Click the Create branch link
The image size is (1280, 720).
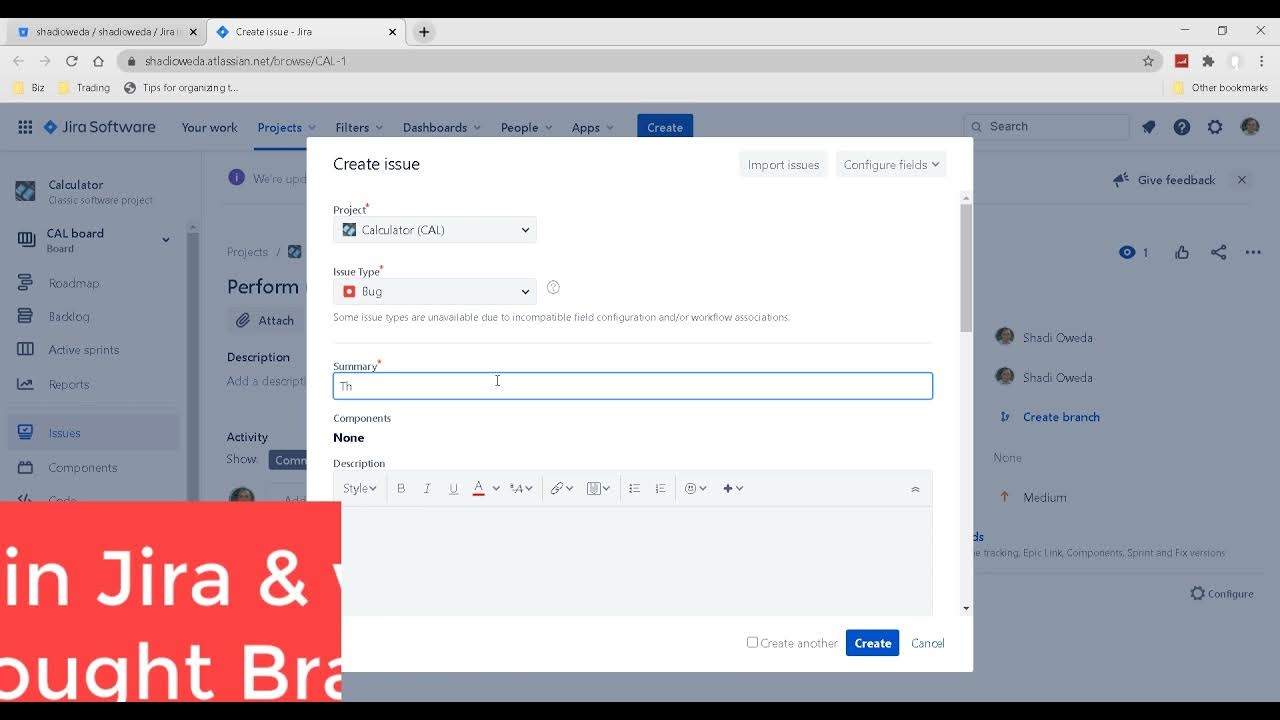point(1061,417)
